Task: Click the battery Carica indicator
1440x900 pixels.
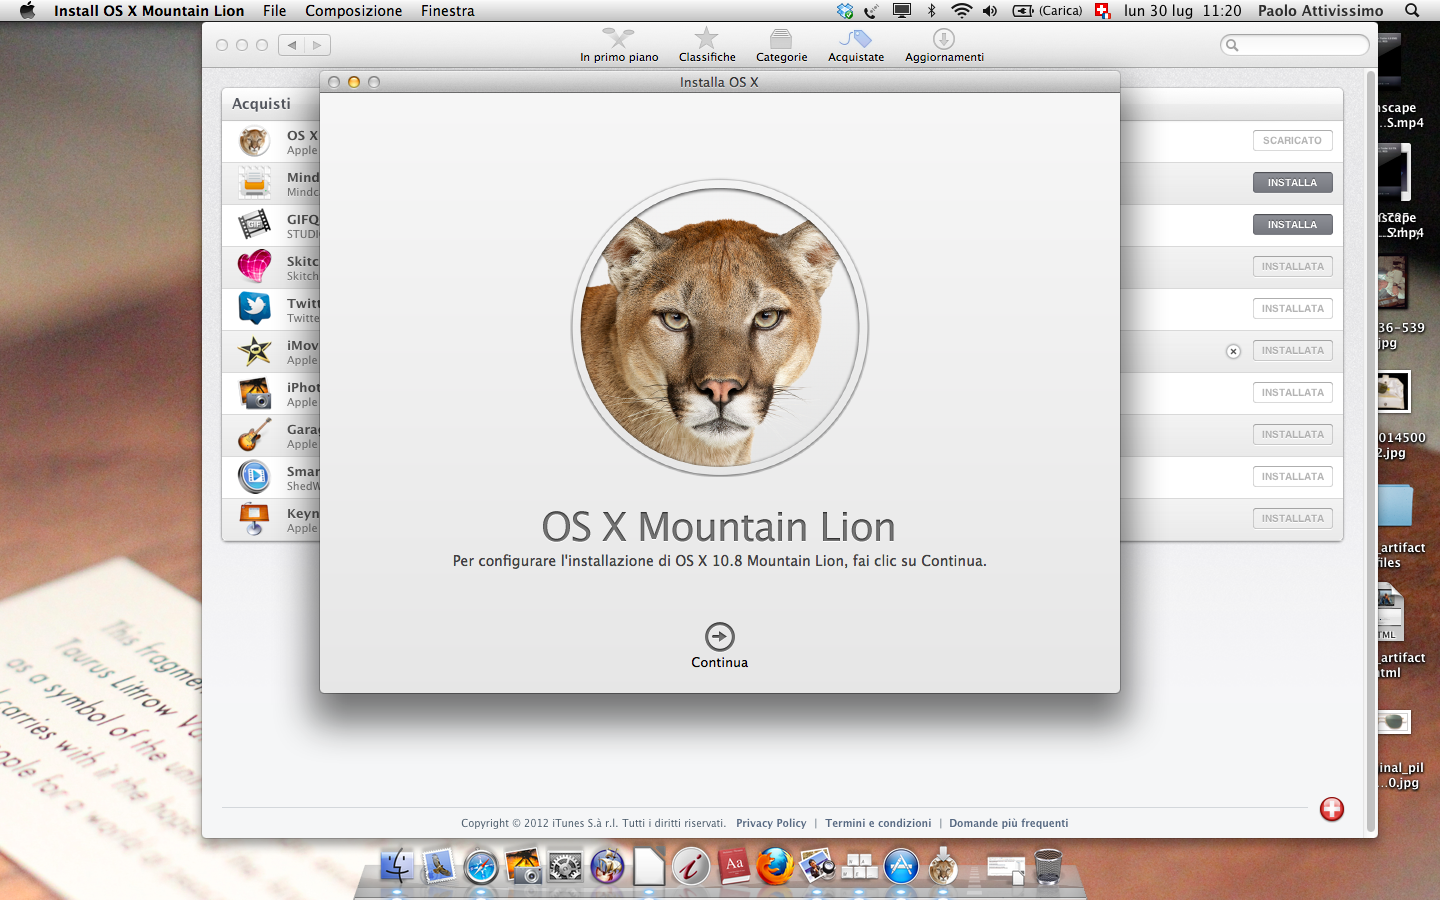Action: [x=1047, y=11]
